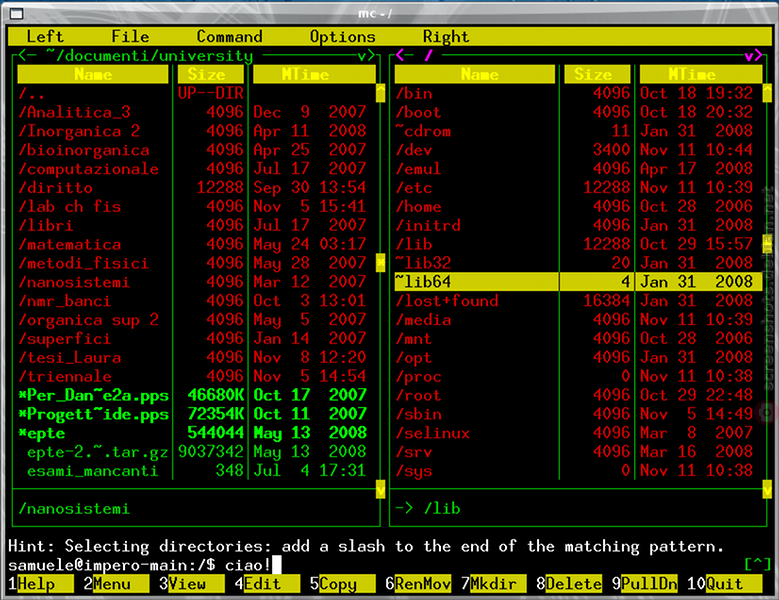Sort right panel by Name column
Viewport: 779px width, 600px height.
click(475, 74)
